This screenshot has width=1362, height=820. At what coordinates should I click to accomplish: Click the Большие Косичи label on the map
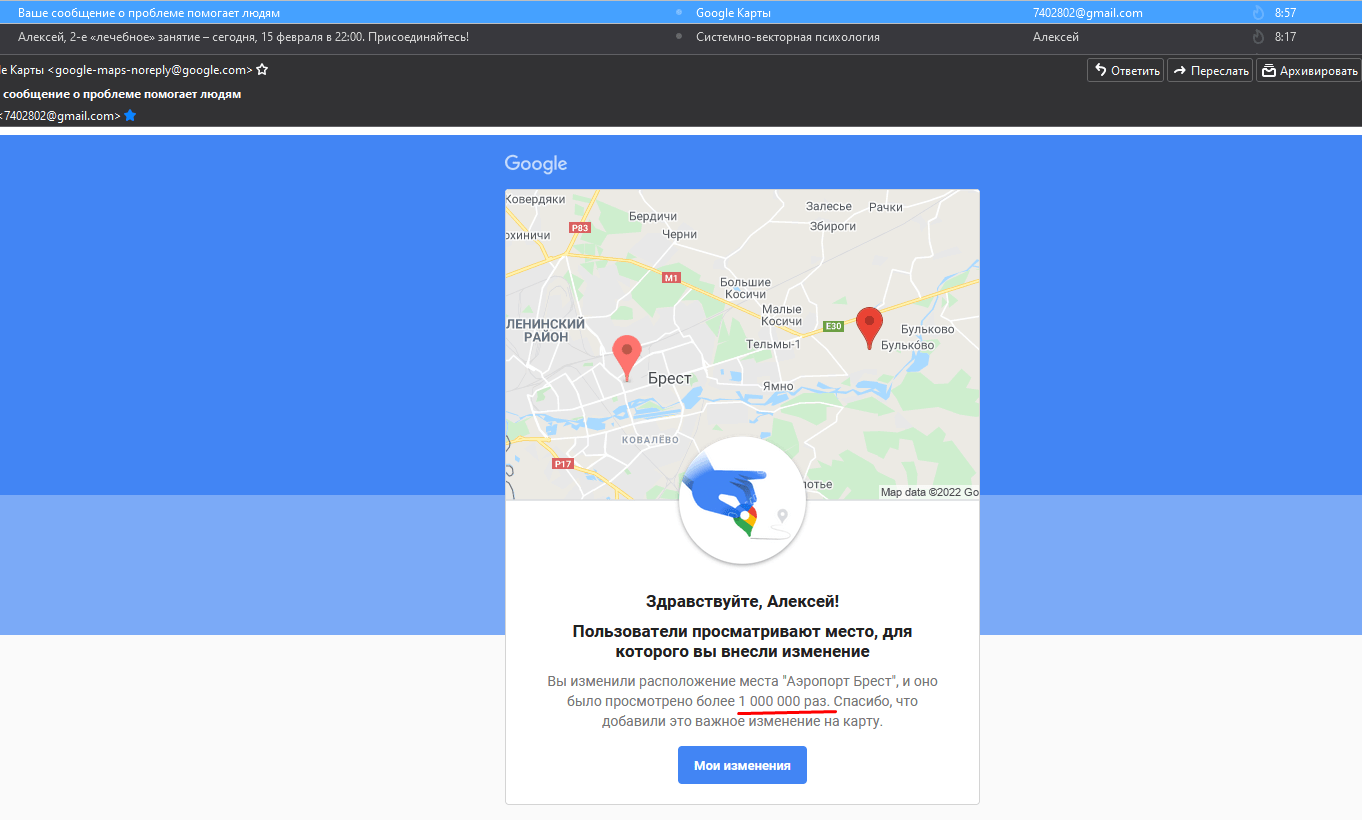pyautogui.click(x=745, y=288)
